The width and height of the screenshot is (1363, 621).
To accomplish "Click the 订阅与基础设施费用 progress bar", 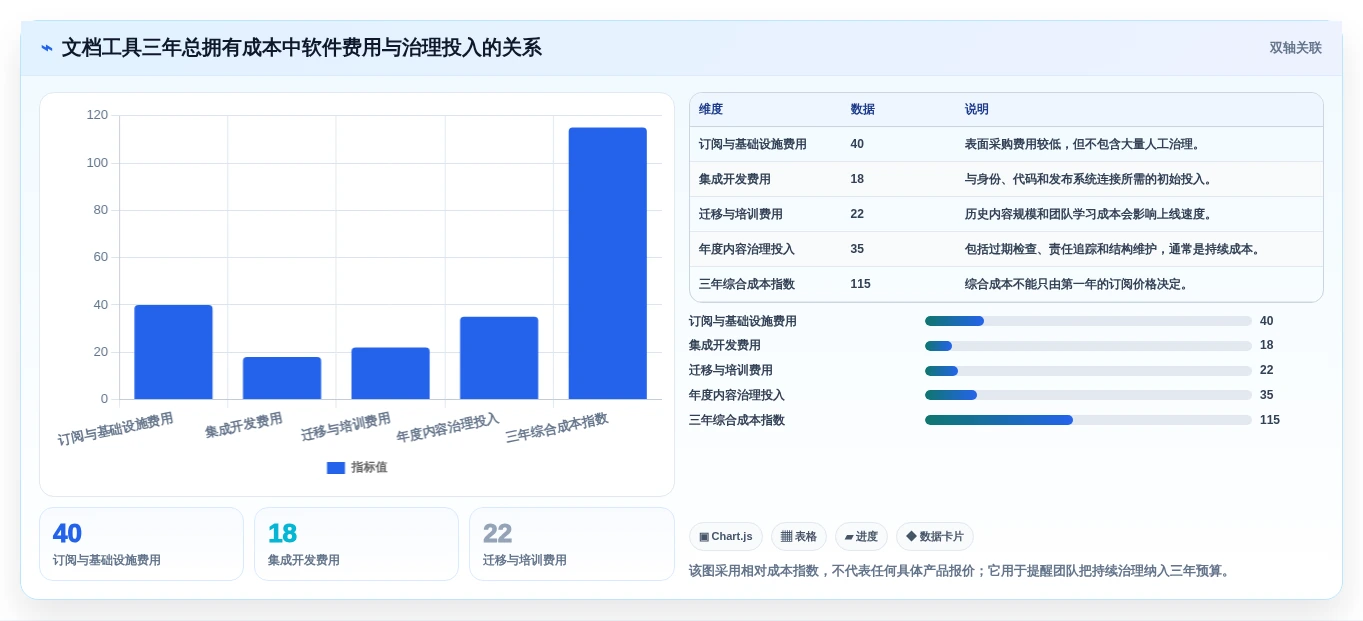I will pos(1088,321).
